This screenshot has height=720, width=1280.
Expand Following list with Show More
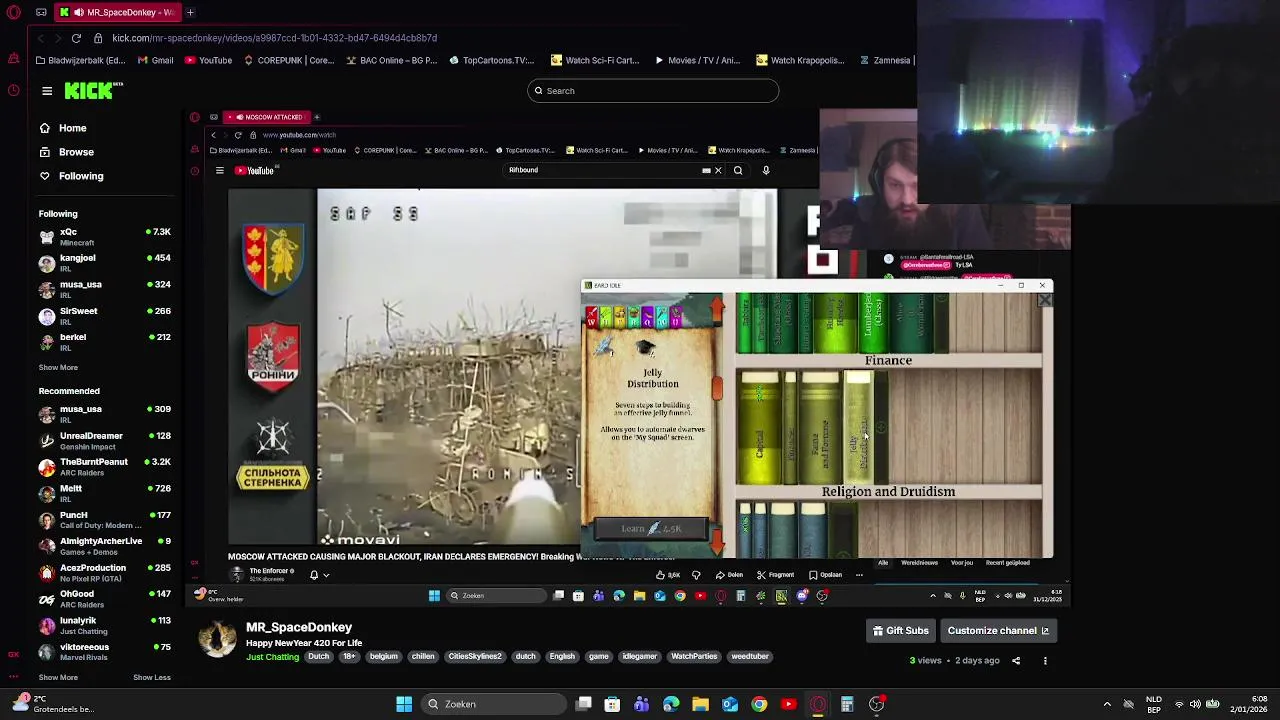[58, 367]
